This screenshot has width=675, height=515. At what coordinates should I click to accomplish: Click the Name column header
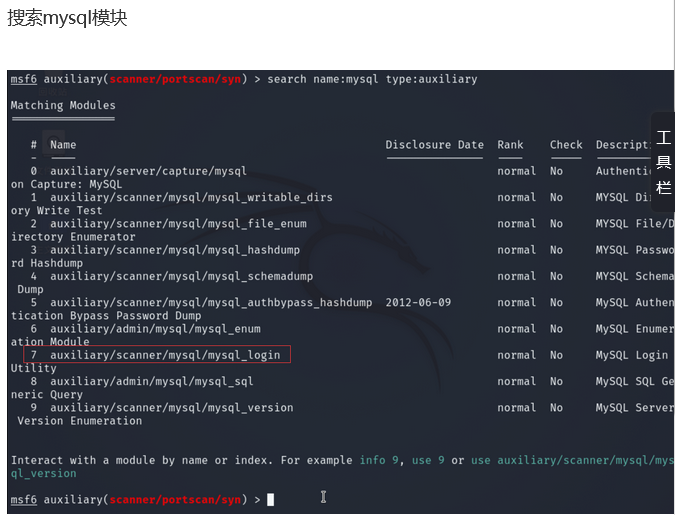coord(63,145)
